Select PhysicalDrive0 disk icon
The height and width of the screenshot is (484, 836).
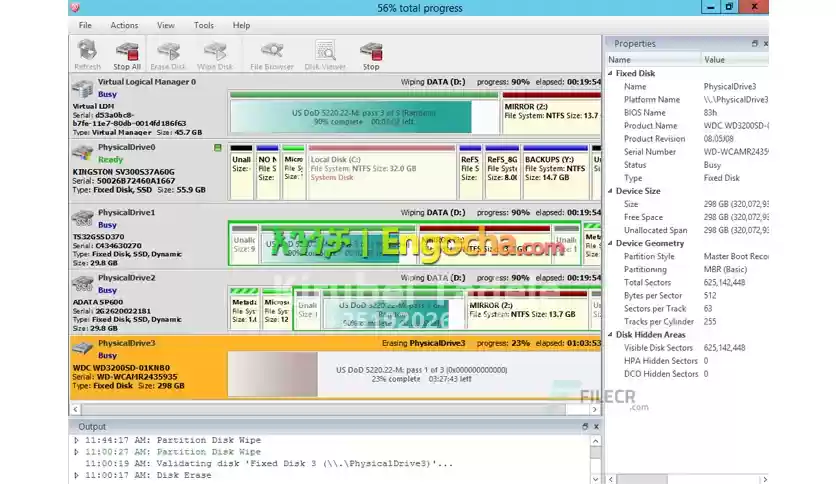click(x=83, y=152)
